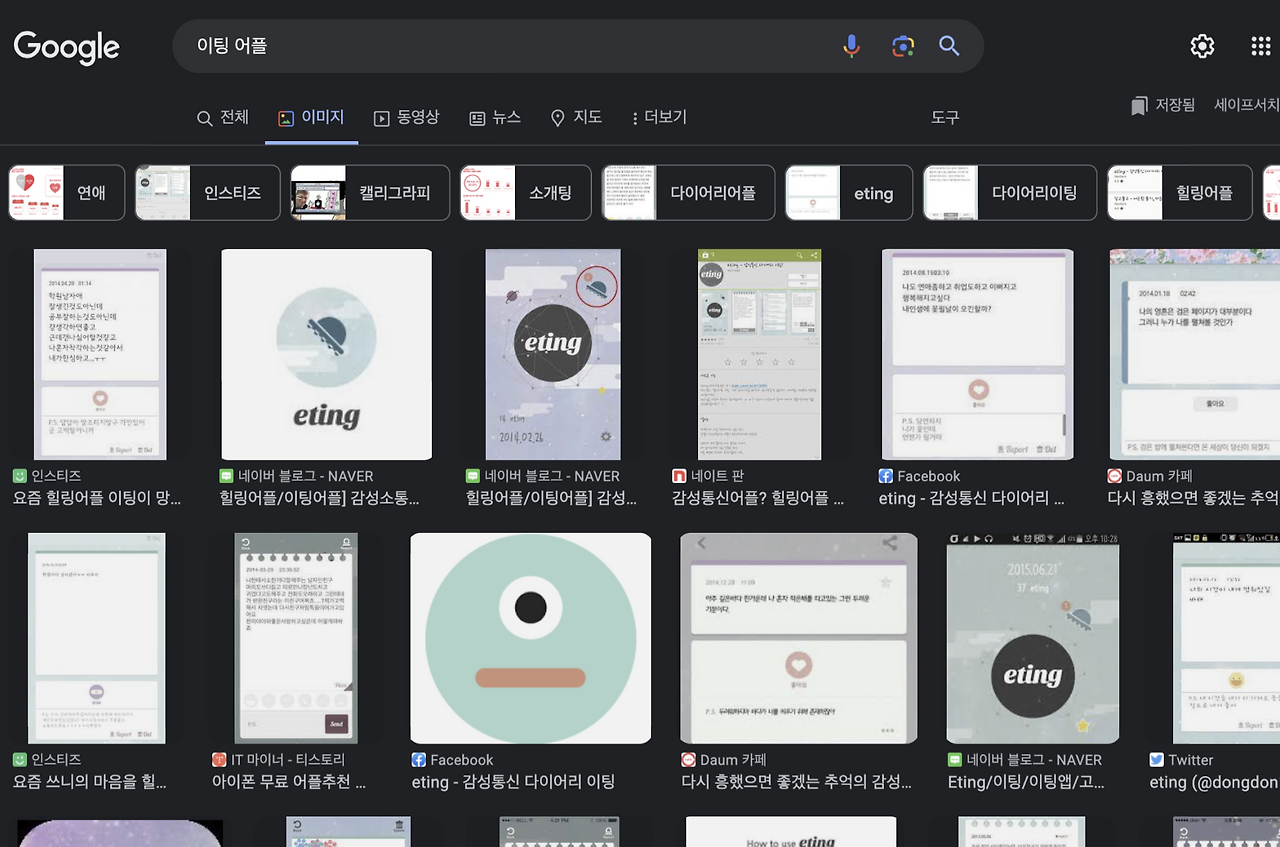Click the 저장됨 bookmark icon

coord(1139,105)
